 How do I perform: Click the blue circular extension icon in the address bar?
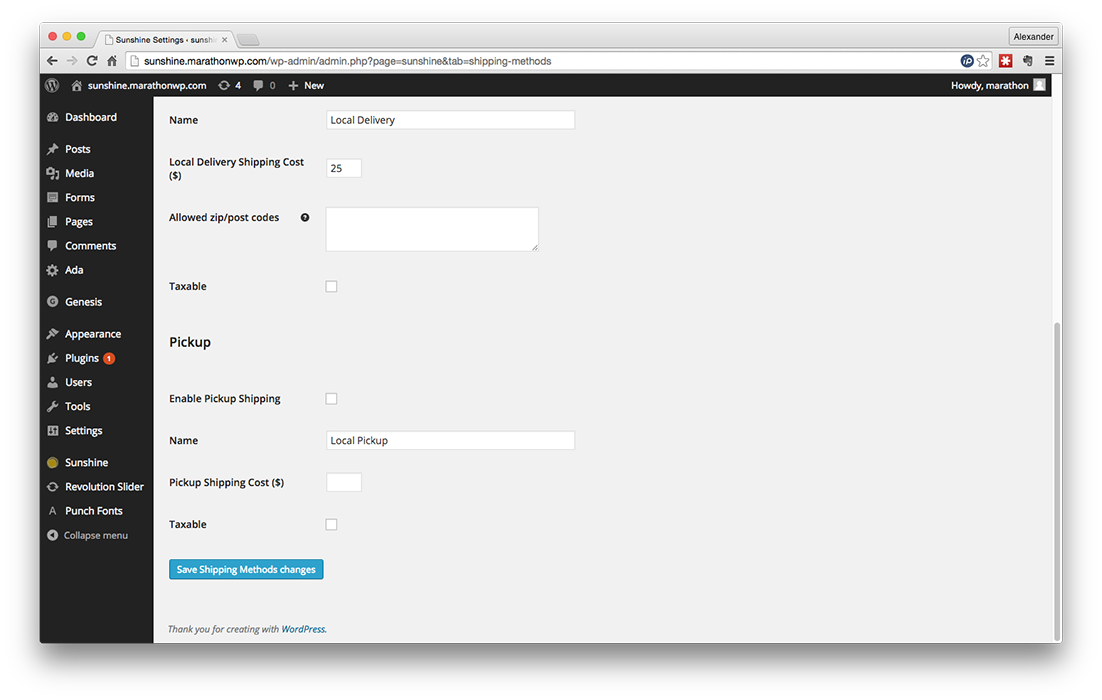967,61
